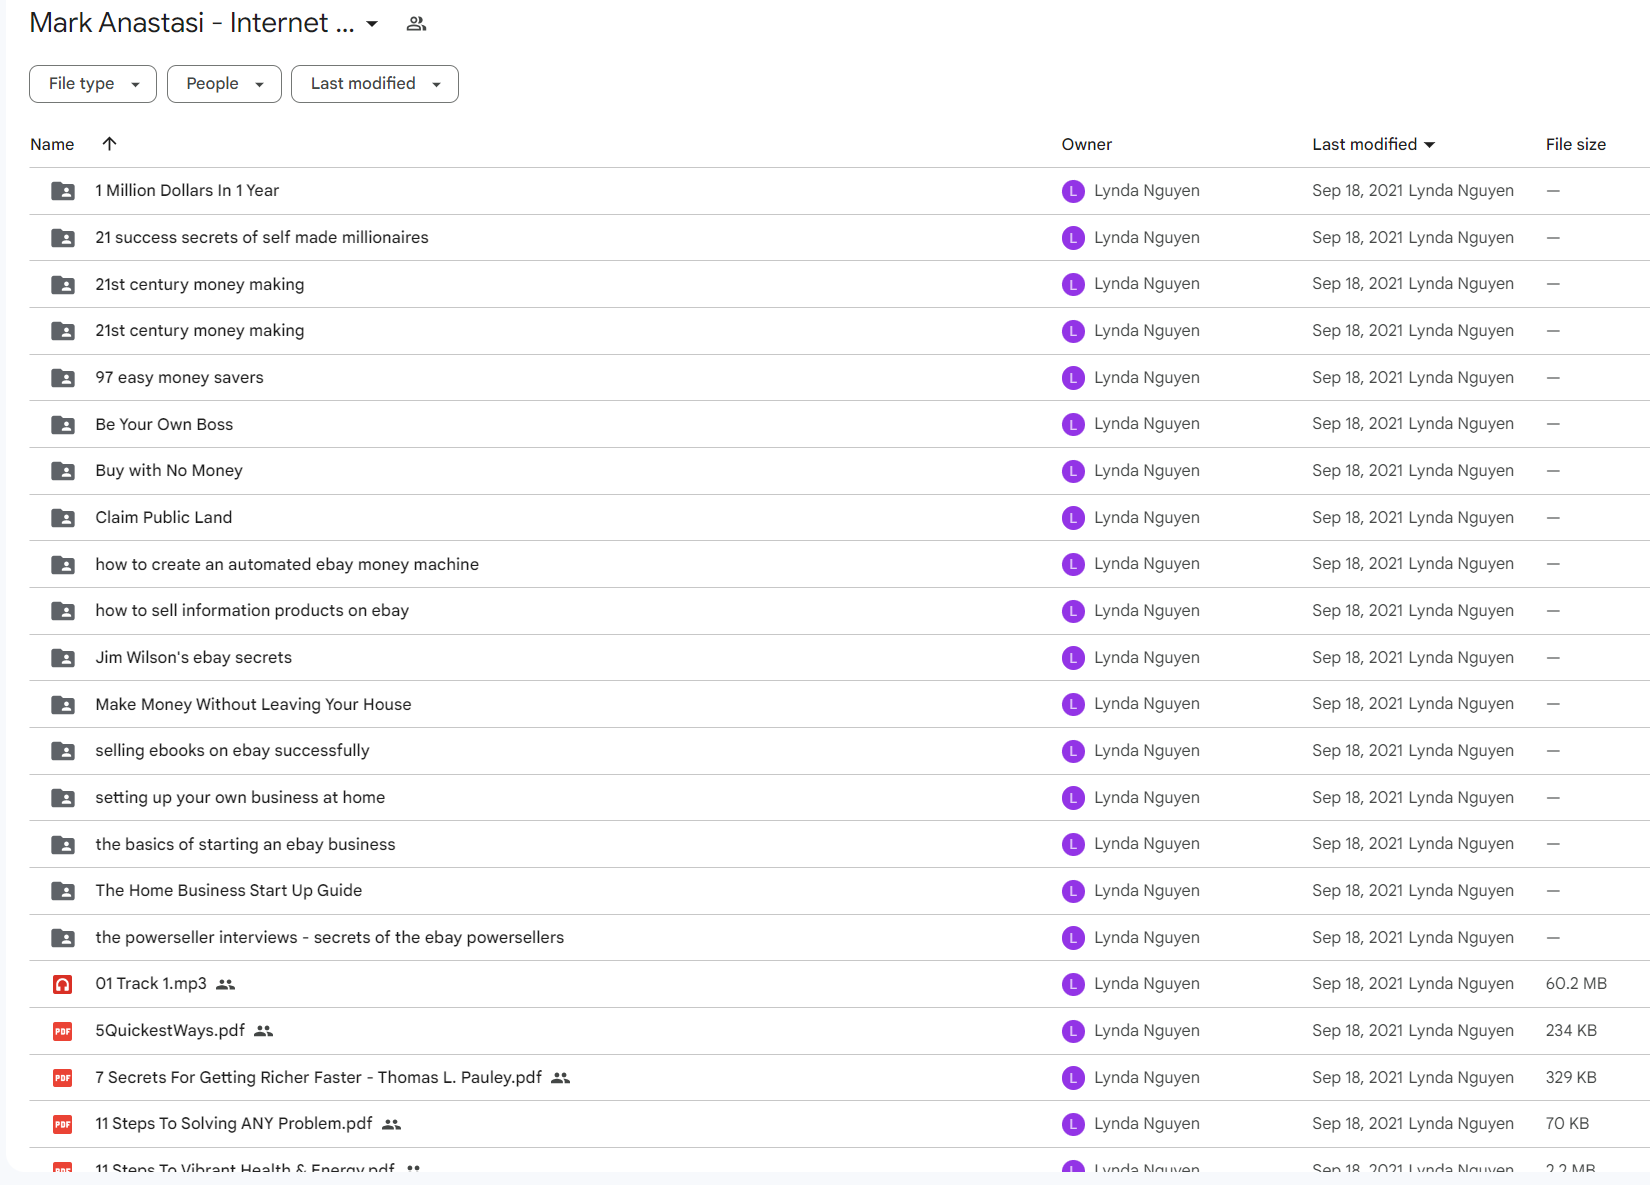Click Lynda Nguyen owner in 01 Track 1.mp3 row
The height and width of the screenshot is (1185, 1650).
click(x=1146, y=984)
